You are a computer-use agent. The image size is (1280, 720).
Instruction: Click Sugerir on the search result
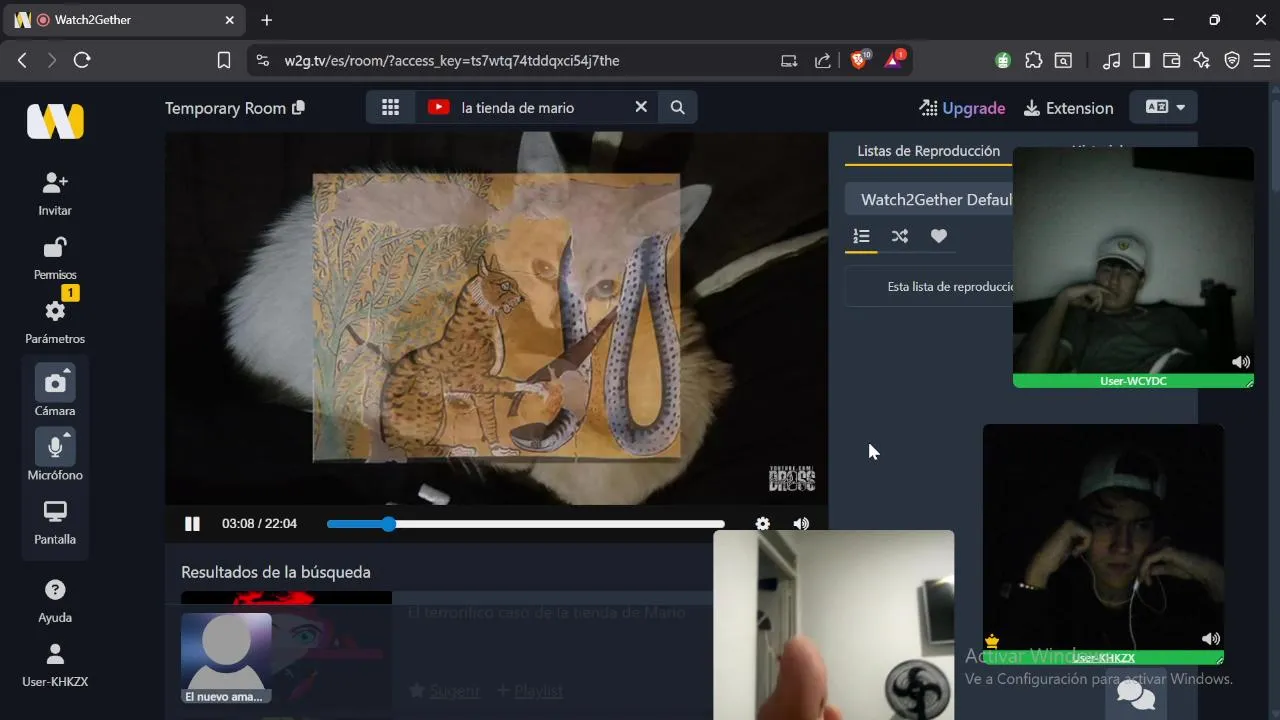[x=444, y=691]
